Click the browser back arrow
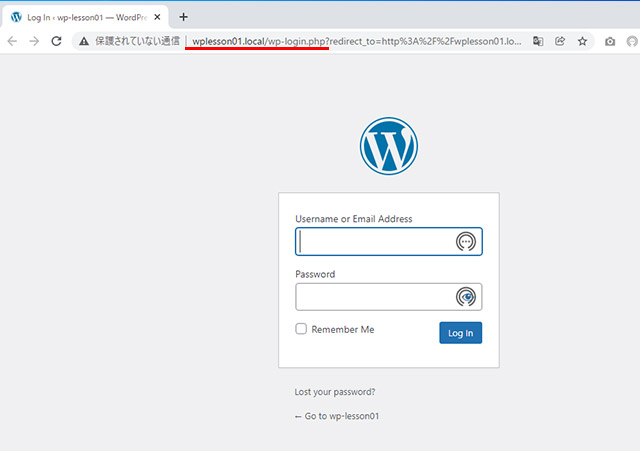 point(13,41)
